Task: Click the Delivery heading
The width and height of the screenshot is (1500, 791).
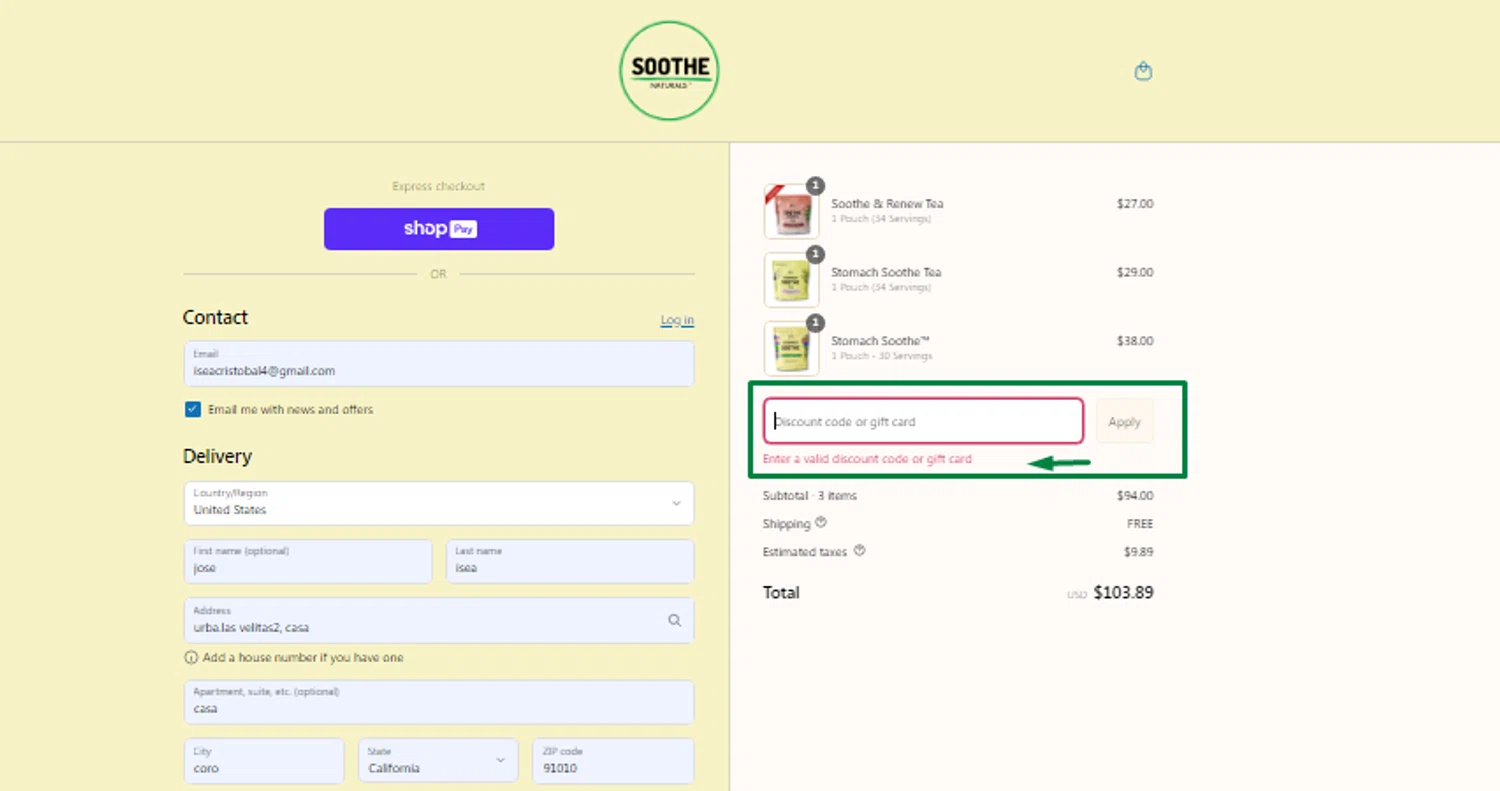Action: pyautogui.click(x=217, y=456)
